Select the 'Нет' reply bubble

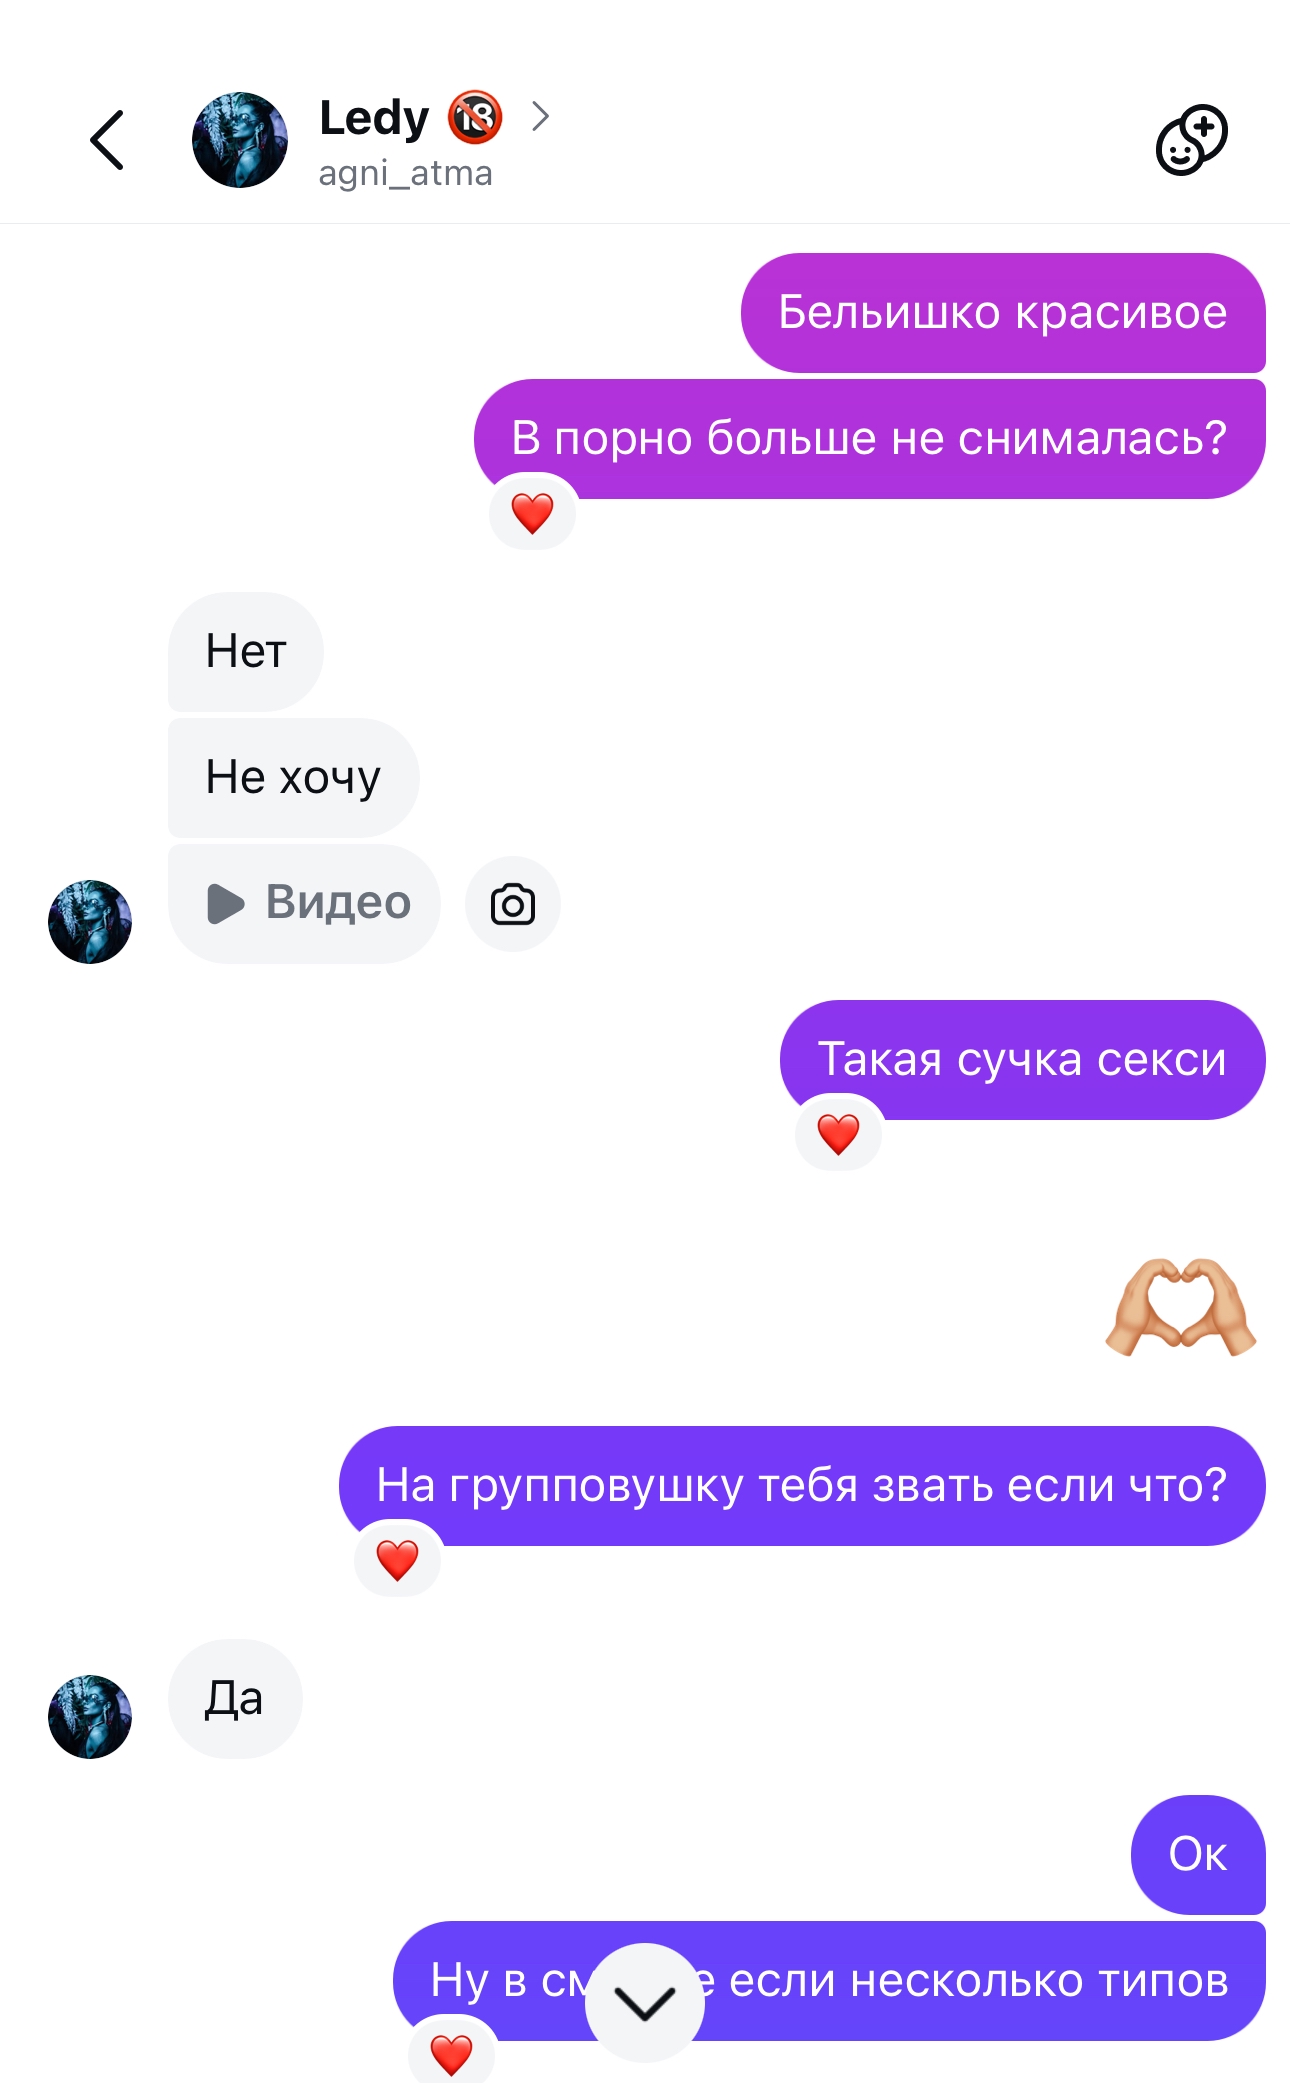(x=246, y=652)
